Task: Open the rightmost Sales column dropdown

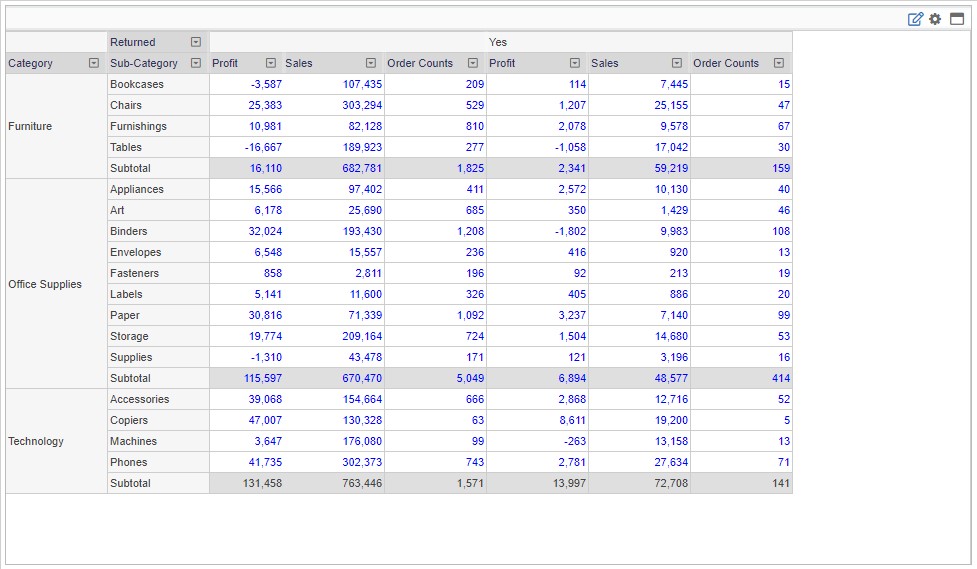Action: 677,63
